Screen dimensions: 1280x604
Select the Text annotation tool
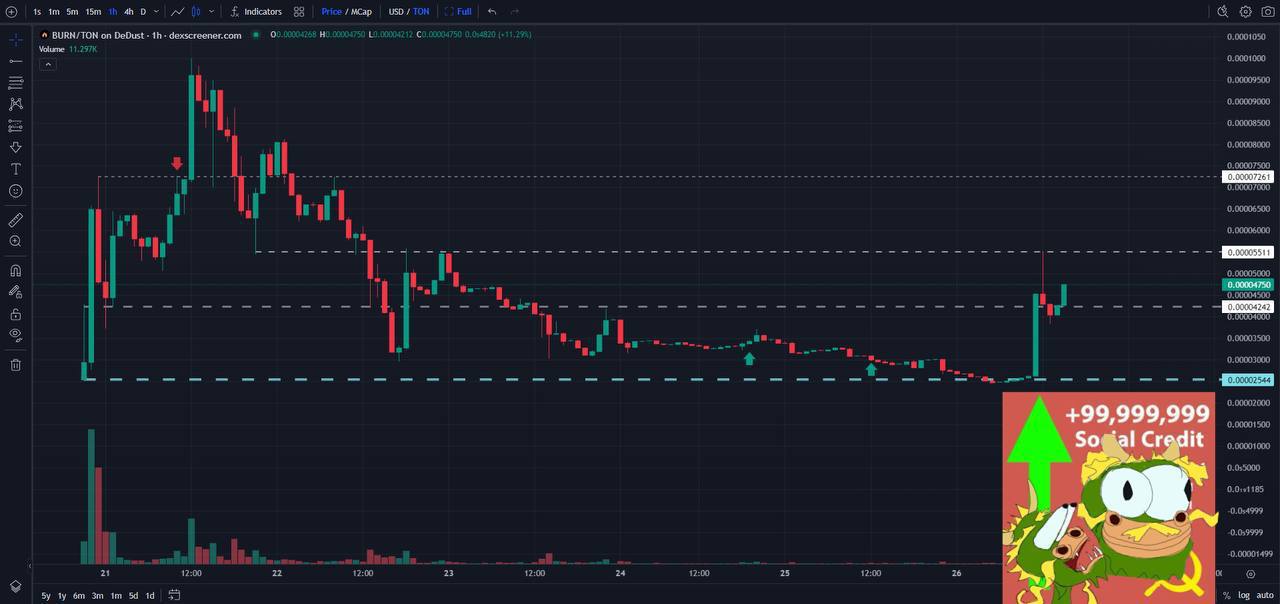tap(15, 169)
